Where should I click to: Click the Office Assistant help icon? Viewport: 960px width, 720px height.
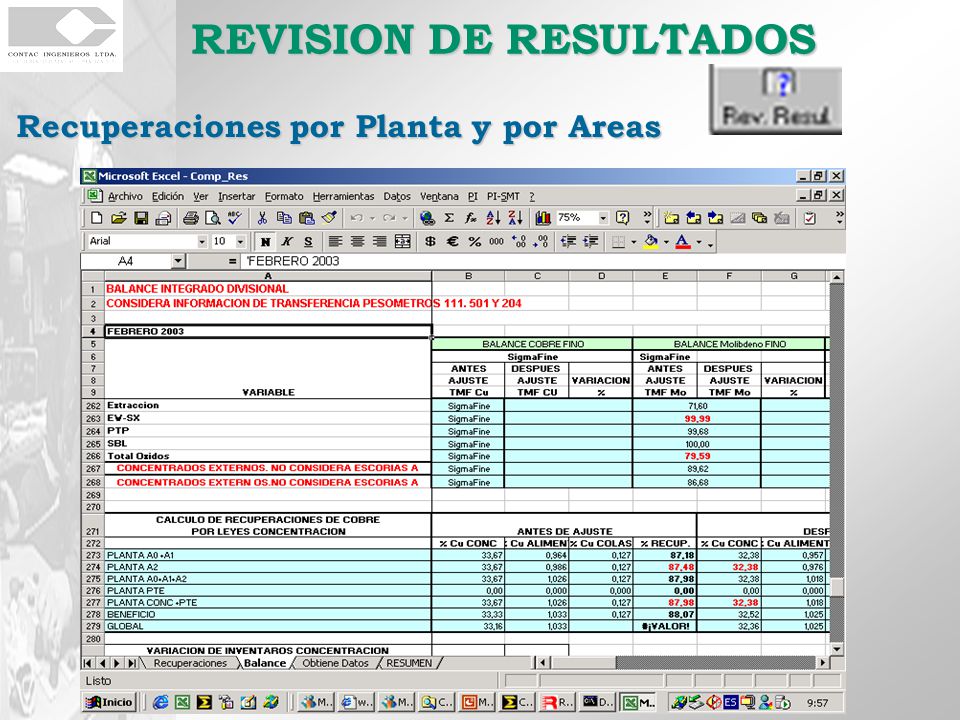coord(623,218)
